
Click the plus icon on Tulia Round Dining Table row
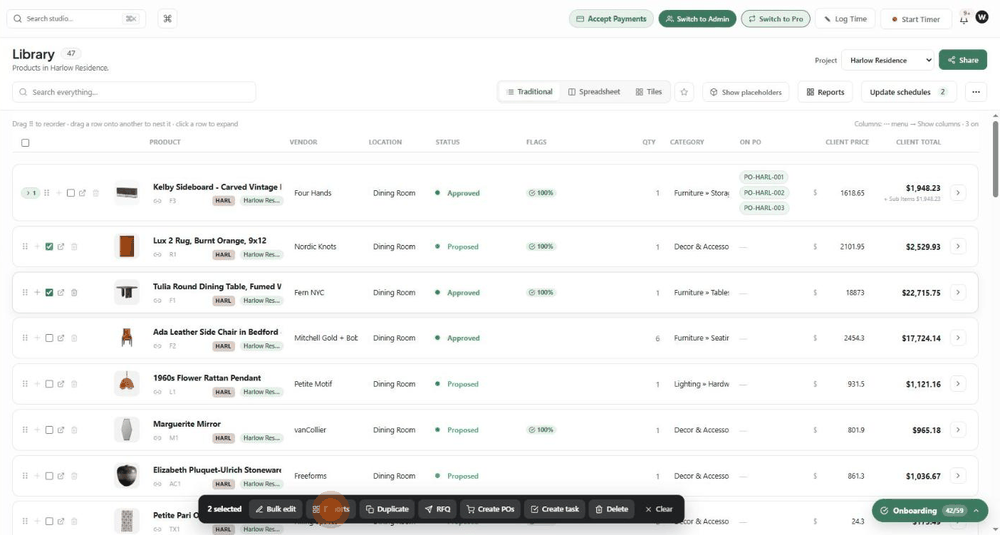[x=37, y=293]
